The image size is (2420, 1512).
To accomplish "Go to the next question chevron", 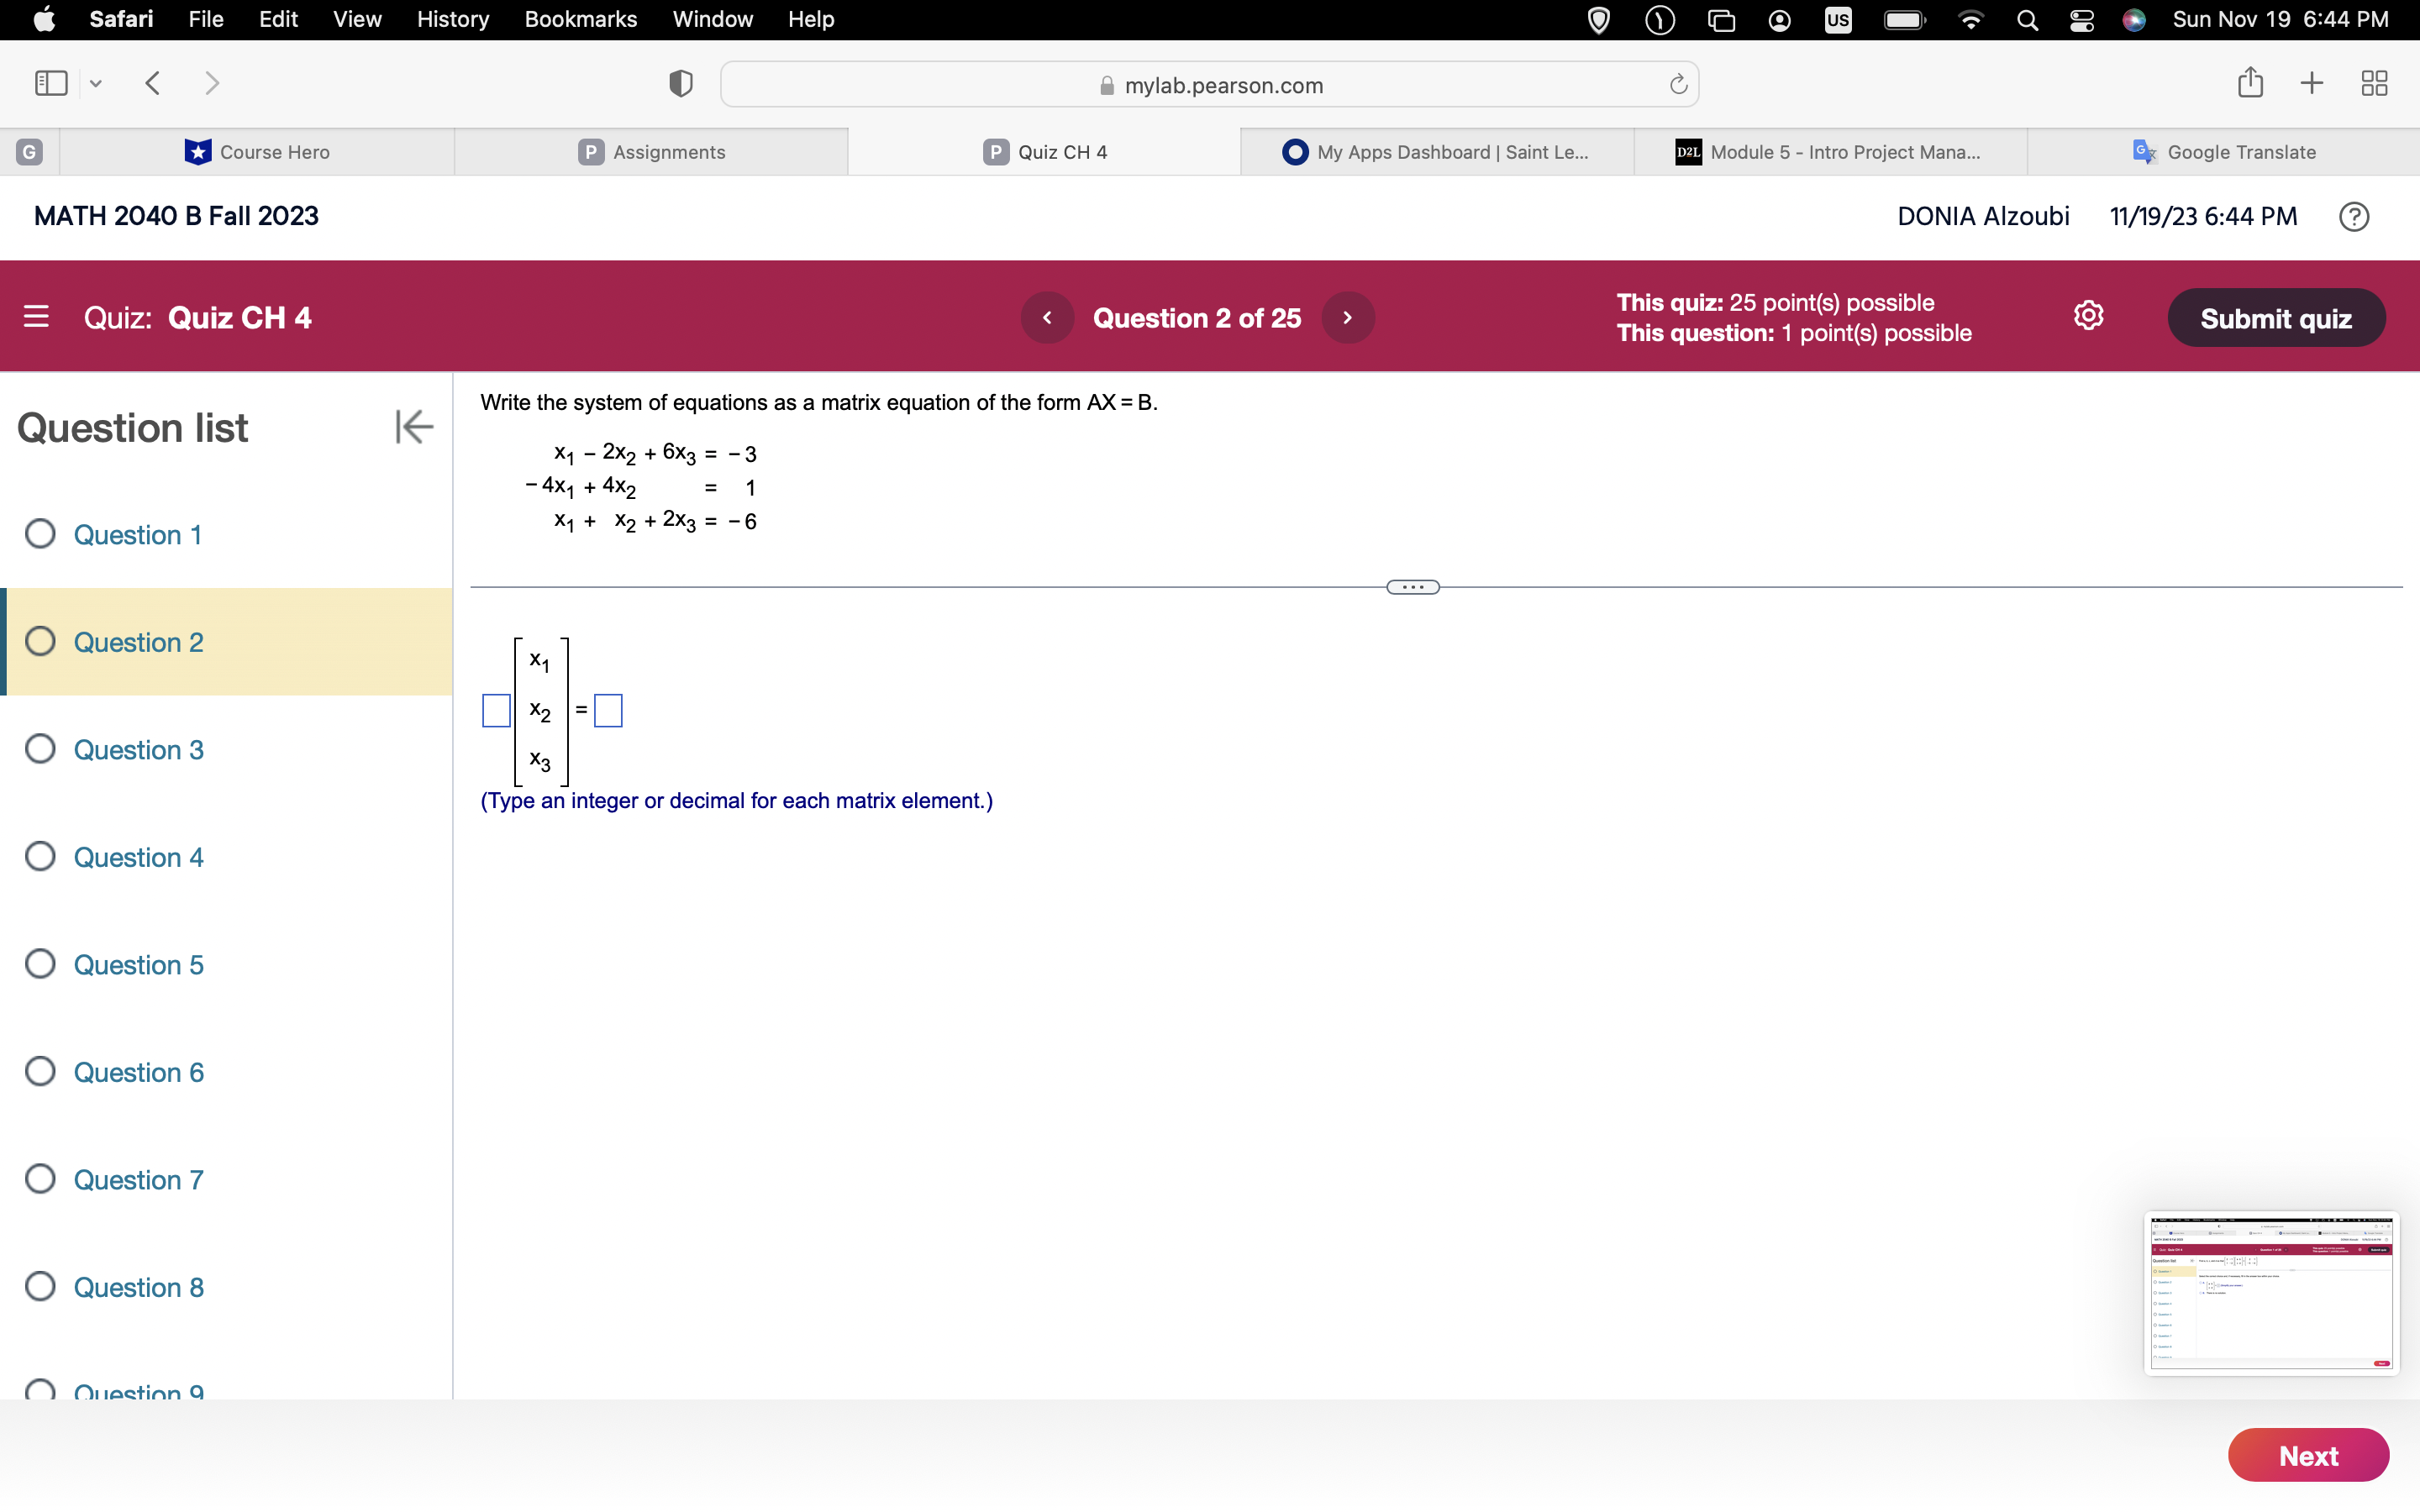I will (1347, 318).
